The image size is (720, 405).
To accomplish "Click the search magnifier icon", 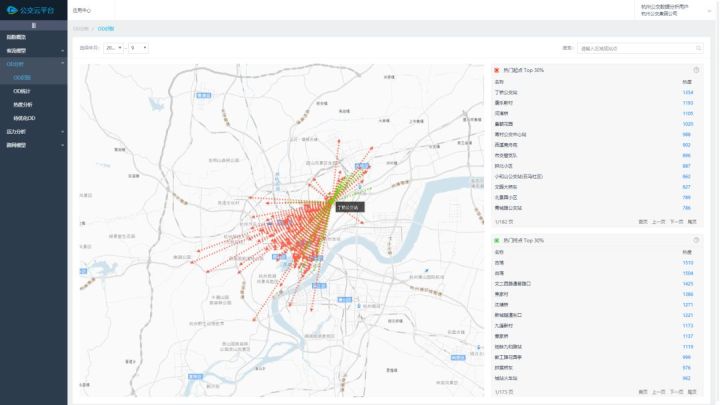I will 698,48.
